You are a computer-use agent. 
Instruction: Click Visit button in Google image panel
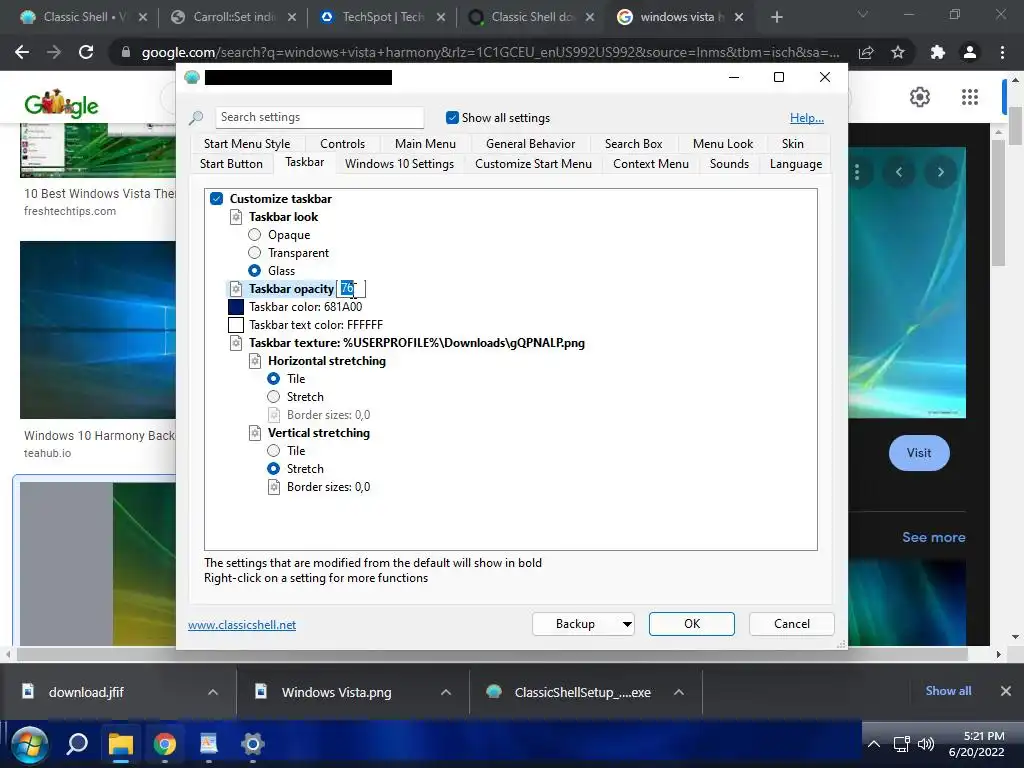click(x=919, y=453)
